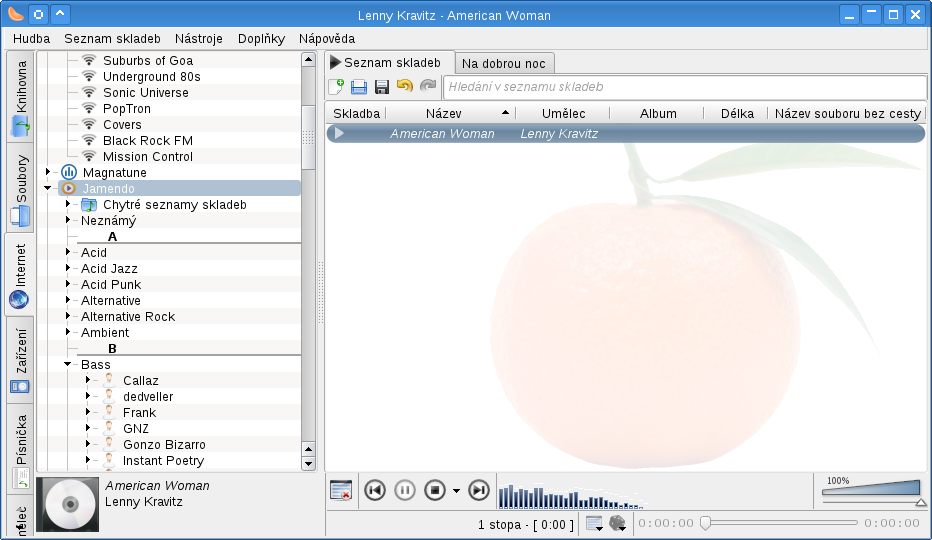The height and width of the screenshot is (540, 932).
Task: Click the Magnatune service icon
Action: (69, 172)
